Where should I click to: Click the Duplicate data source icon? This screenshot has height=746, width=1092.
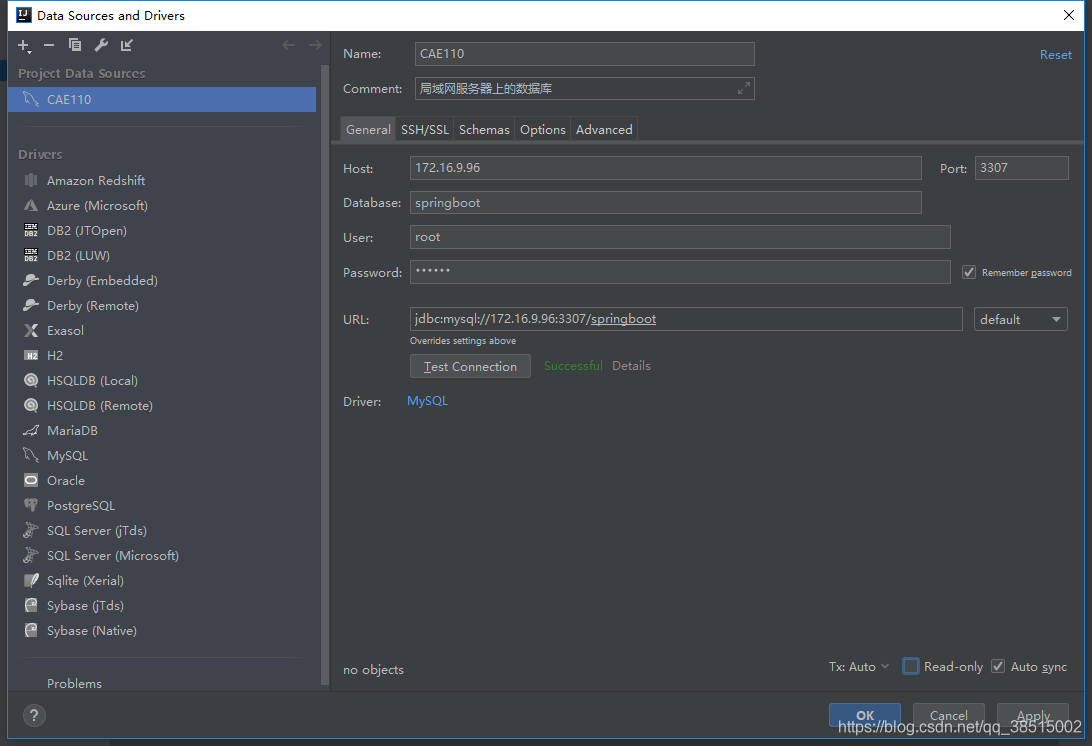click(x=75, y=45)
